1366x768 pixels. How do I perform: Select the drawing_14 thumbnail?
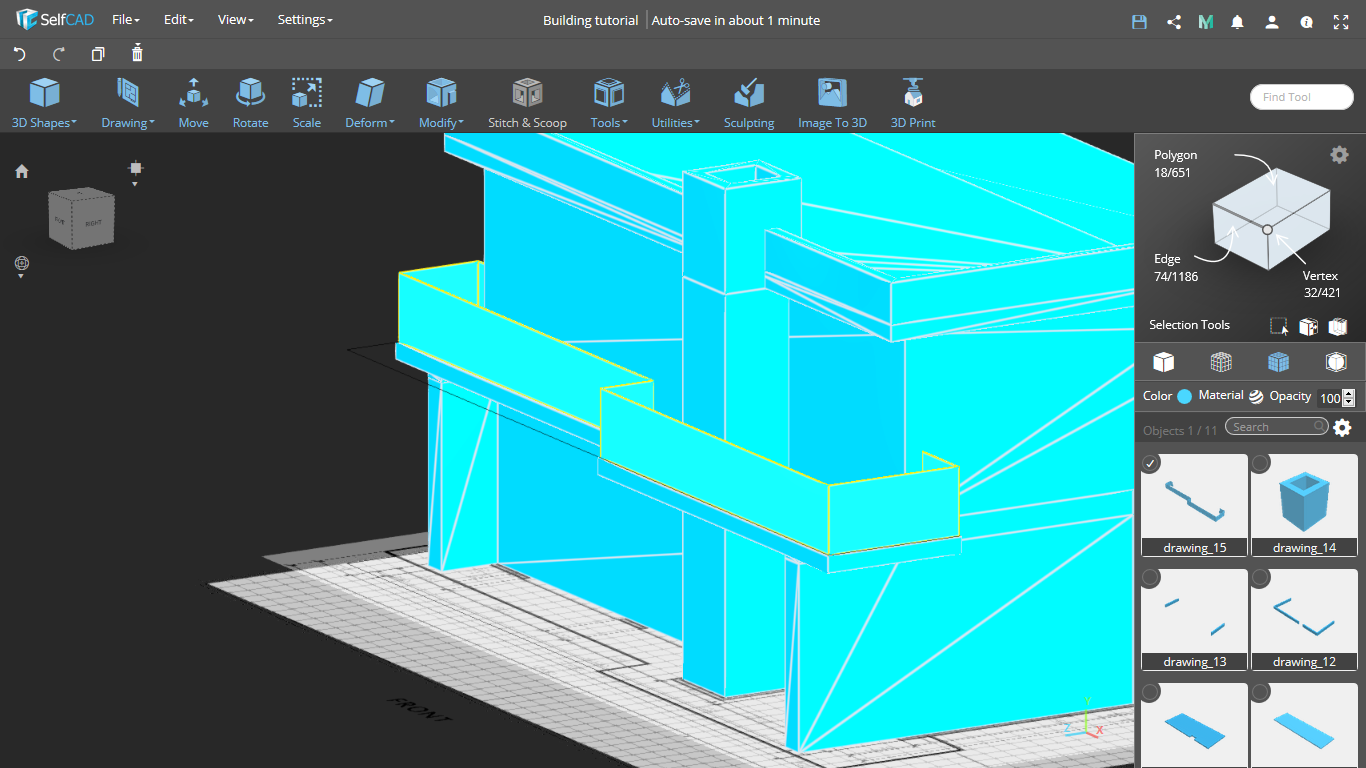pos(1304,505)
